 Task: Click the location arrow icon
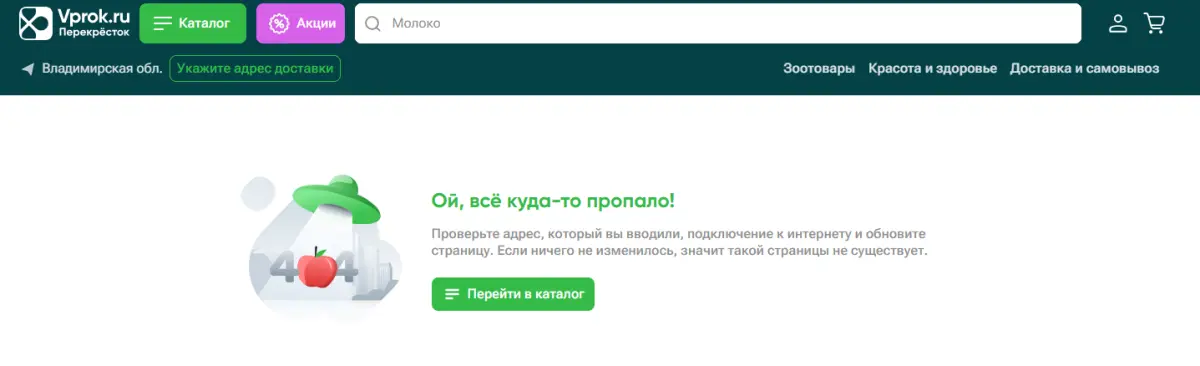click(27, 69)
